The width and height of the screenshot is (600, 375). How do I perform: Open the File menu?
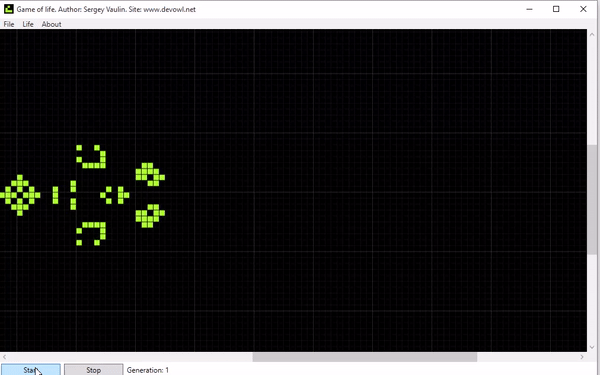tap(9, 24)
